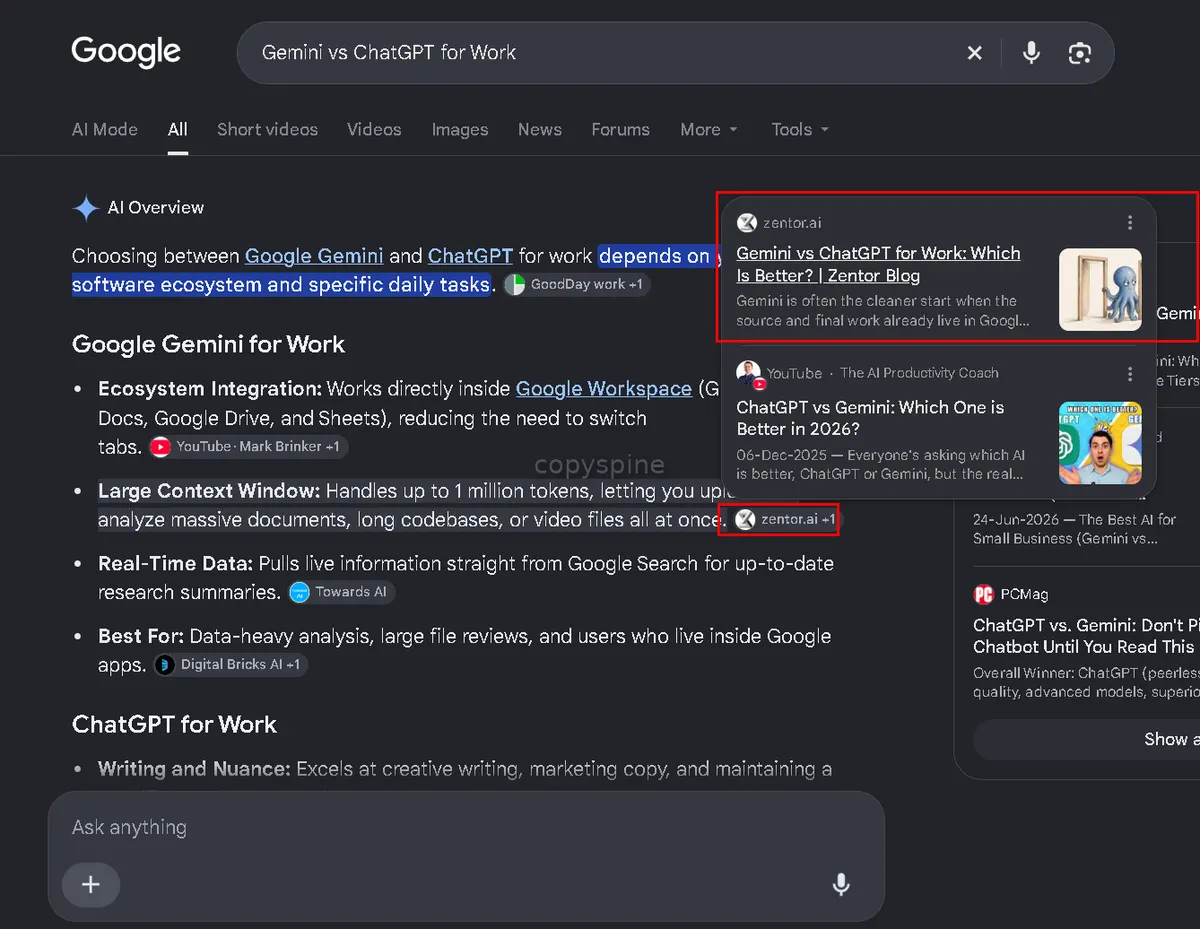Viewport: 1200px width, 929px height.
Task: Click the Google logo
Action: point(126,52)
